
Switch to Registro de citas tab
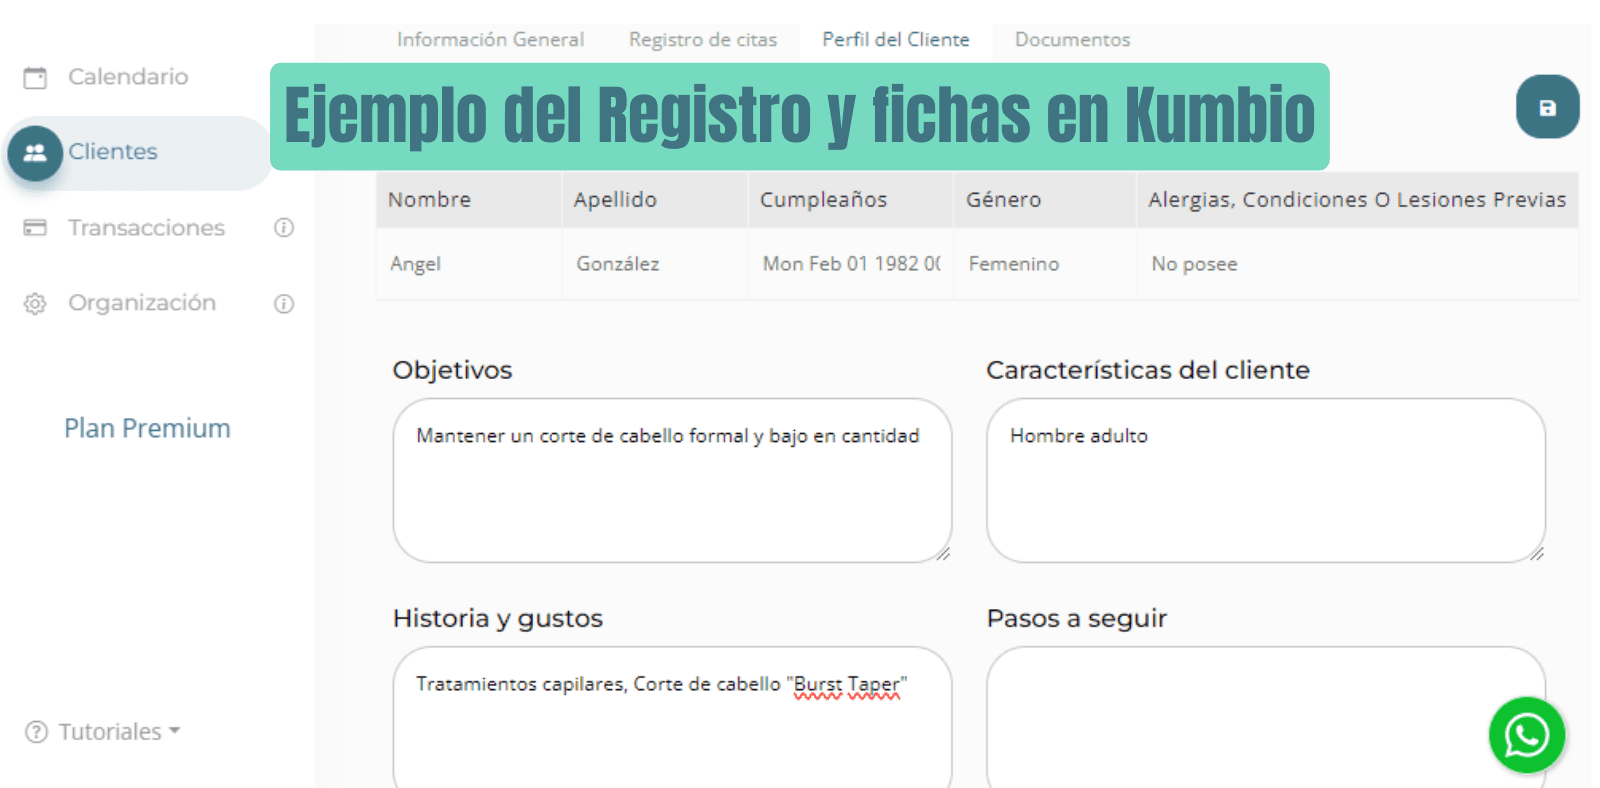pyautogui.click(x=703, y=40)
